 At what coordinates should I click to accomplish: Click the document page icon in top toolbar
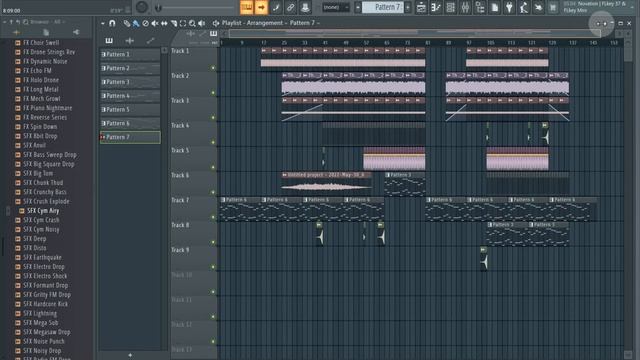click(495, 7)
